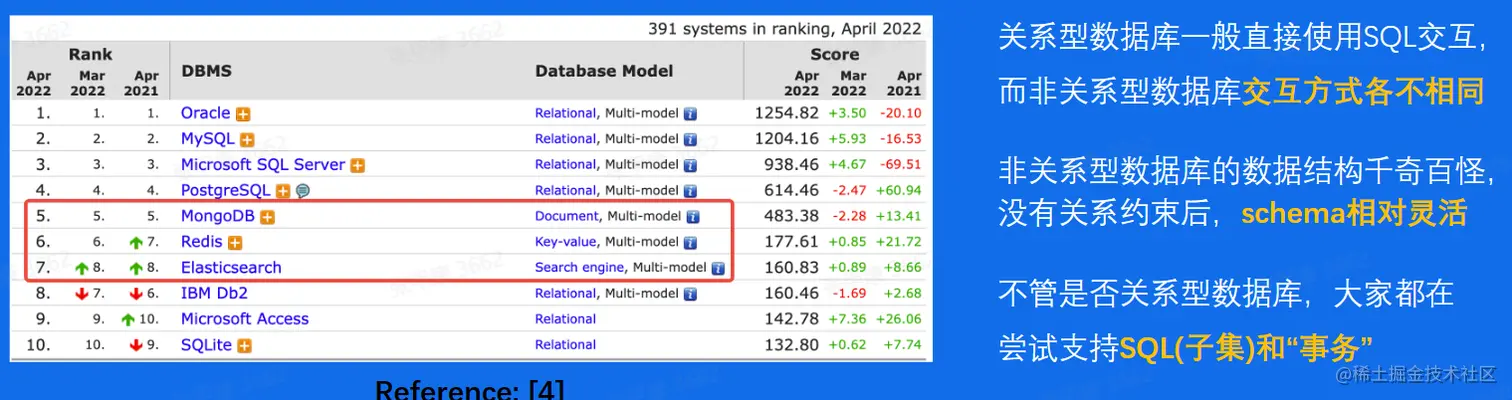Image resolution: width=1512 pixels, height=400 pixels.
Task: Select the SQLite score 132.80
Action: (791, 345)
